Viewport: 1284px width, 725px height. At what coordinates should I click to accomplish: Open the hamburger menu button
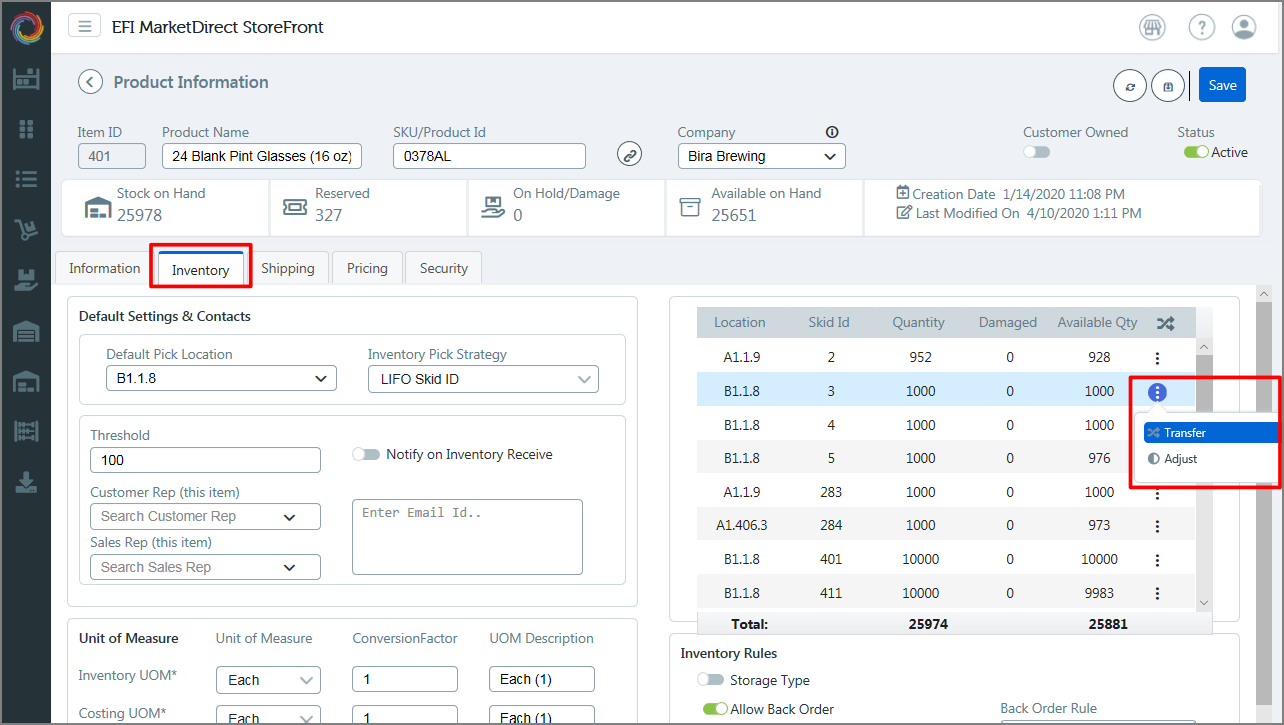click(x=85, y=26)
